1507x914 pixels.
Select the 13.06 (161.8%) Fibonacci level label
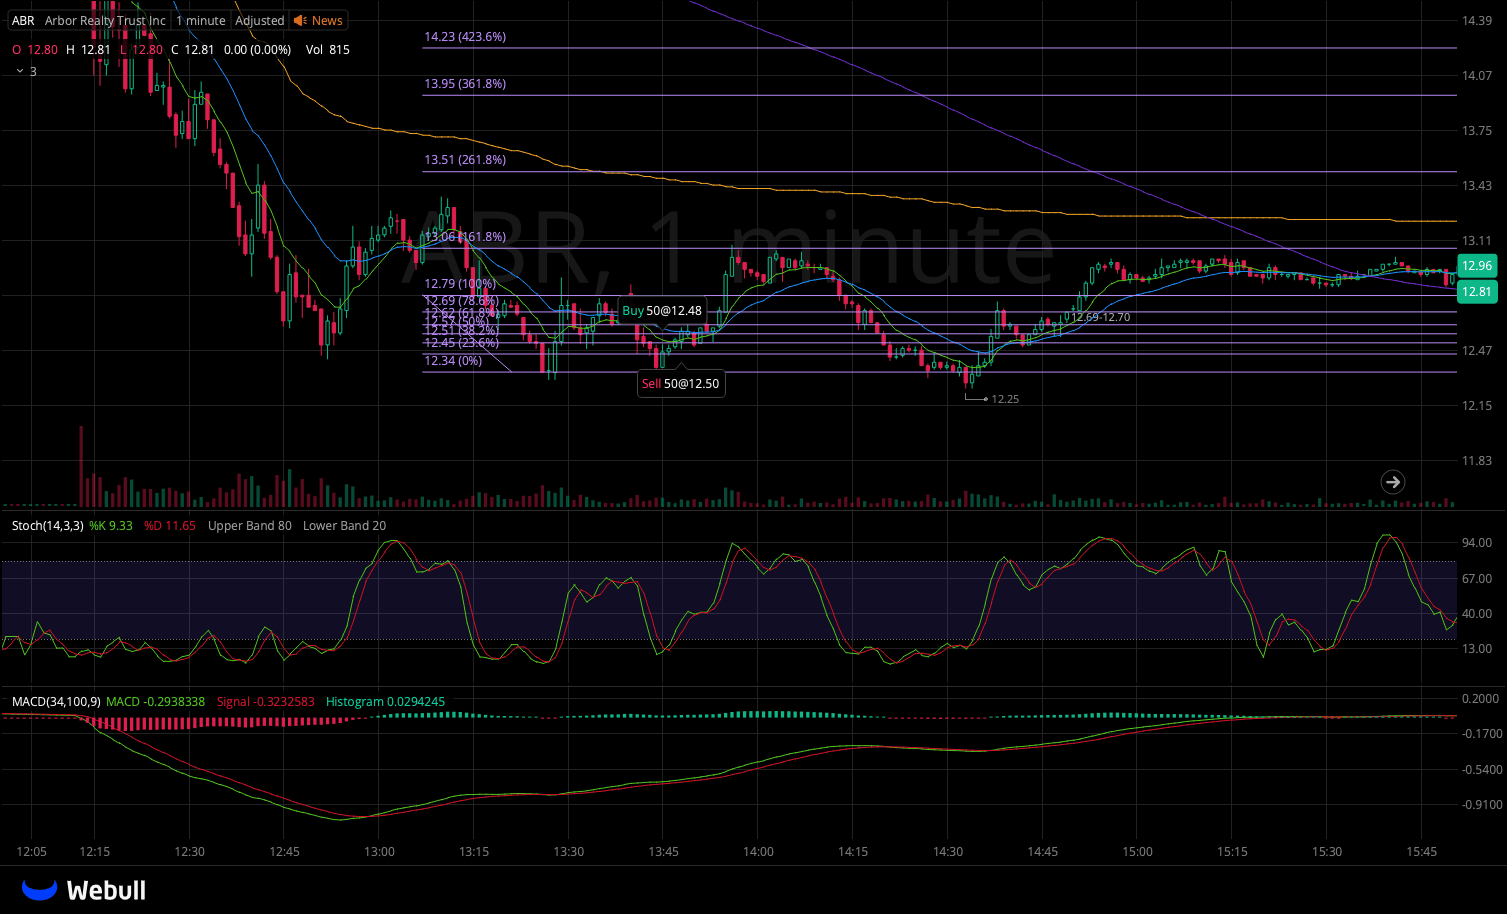465,236
